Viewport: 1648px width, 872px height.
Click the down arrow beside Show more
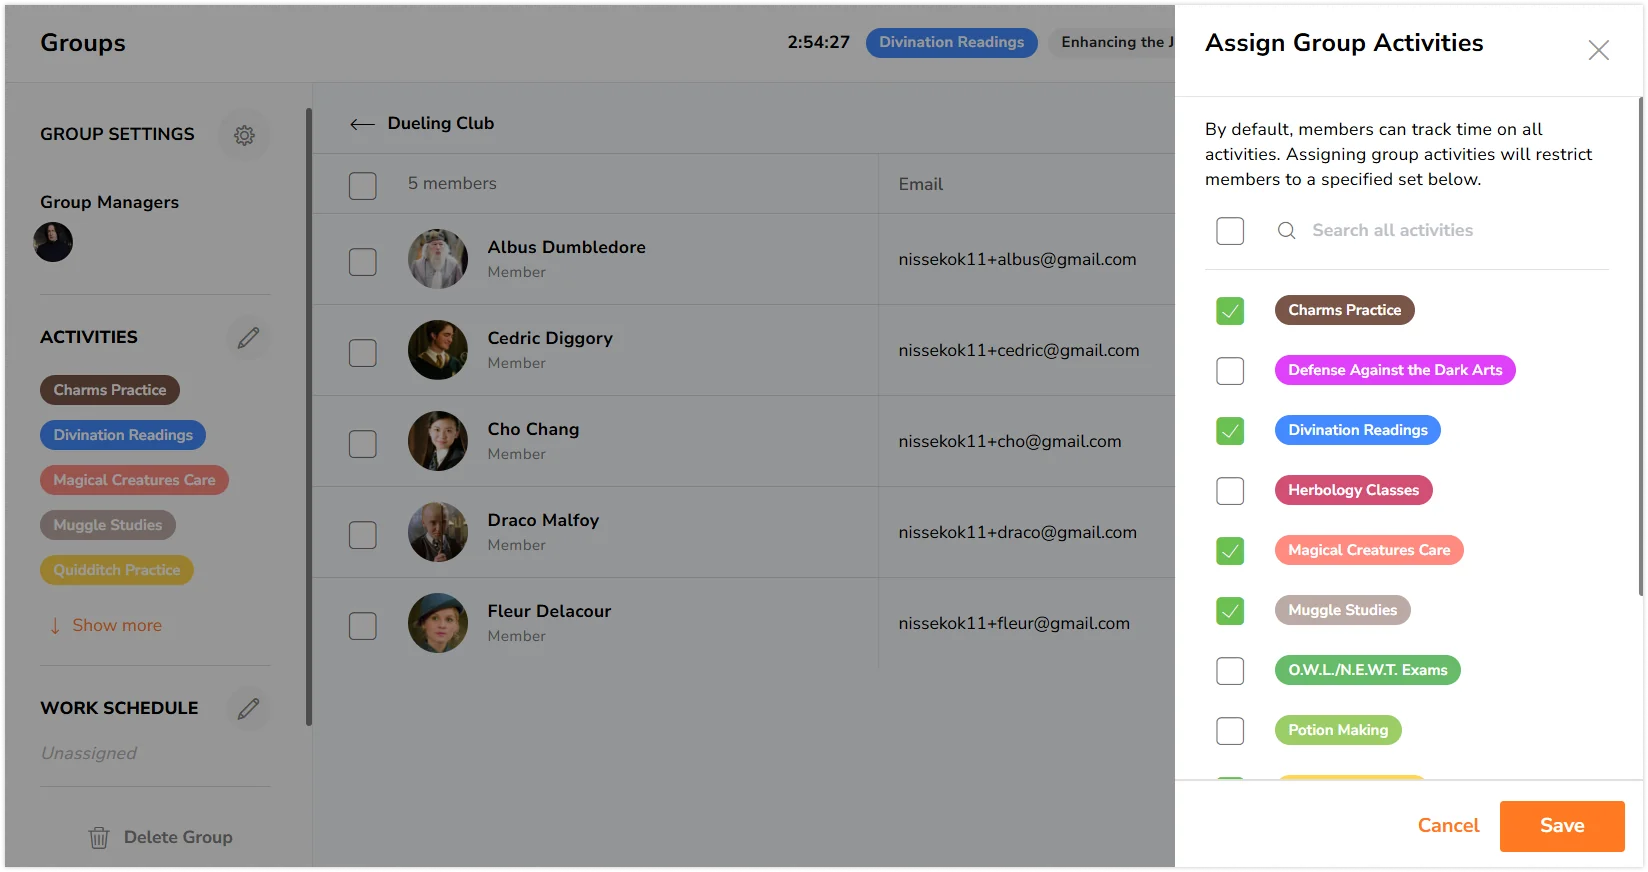point(55,626)
